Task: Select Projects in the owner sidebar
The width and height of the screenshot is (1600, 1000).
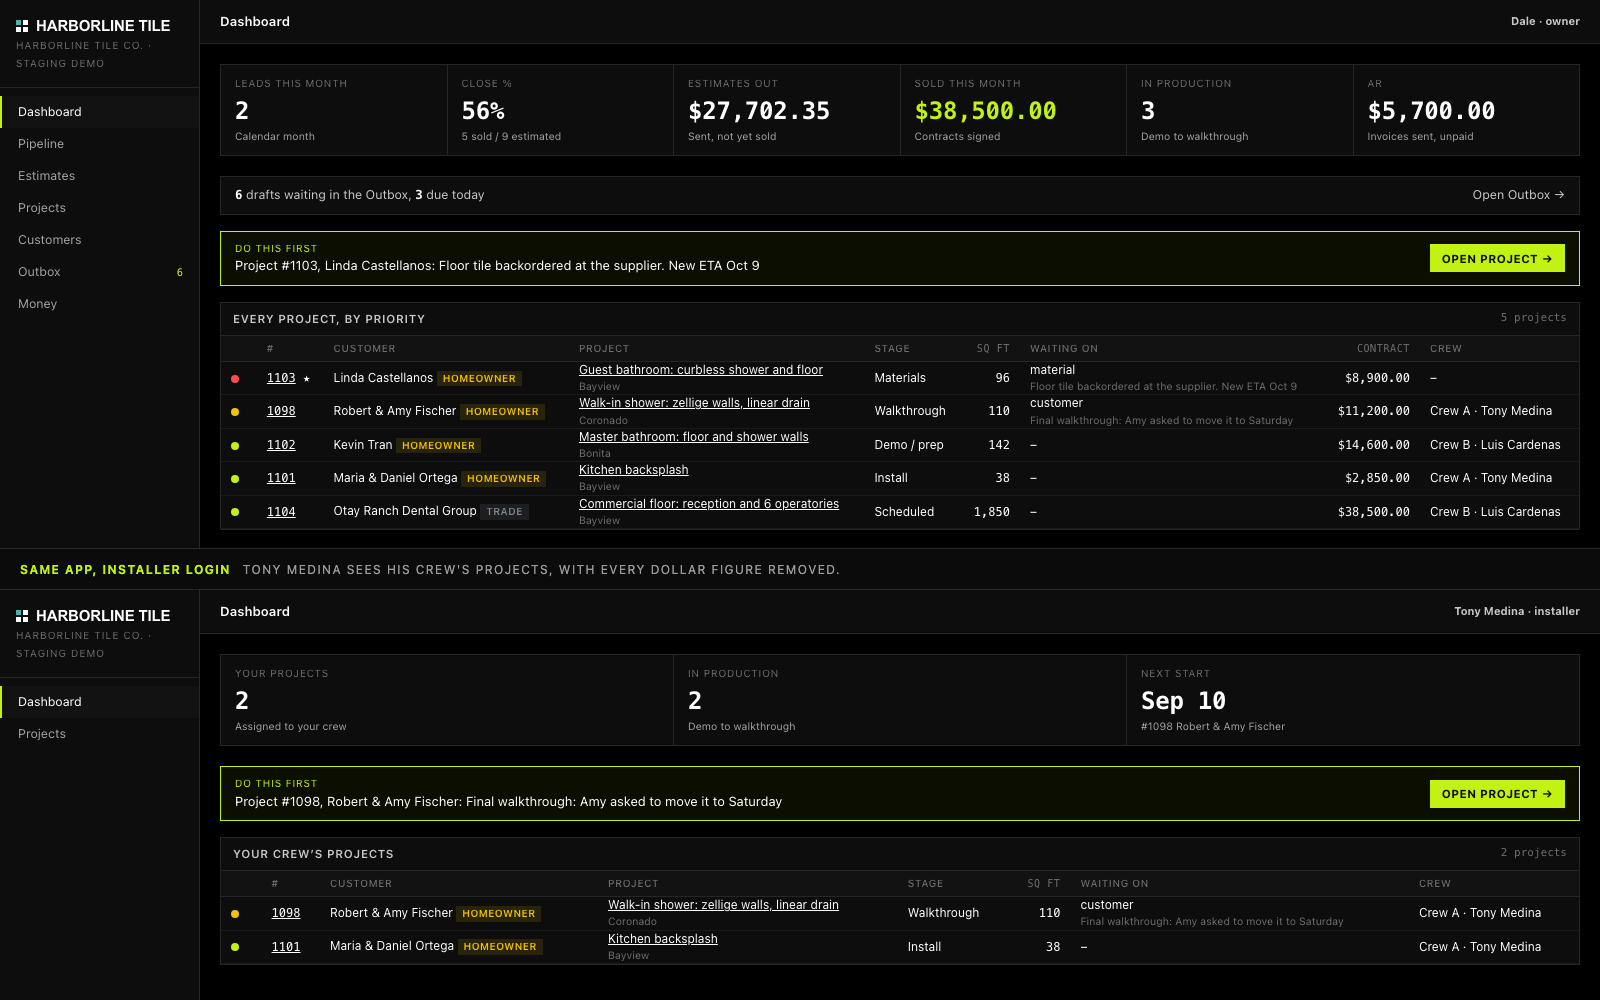Action: tap(100, 208)
